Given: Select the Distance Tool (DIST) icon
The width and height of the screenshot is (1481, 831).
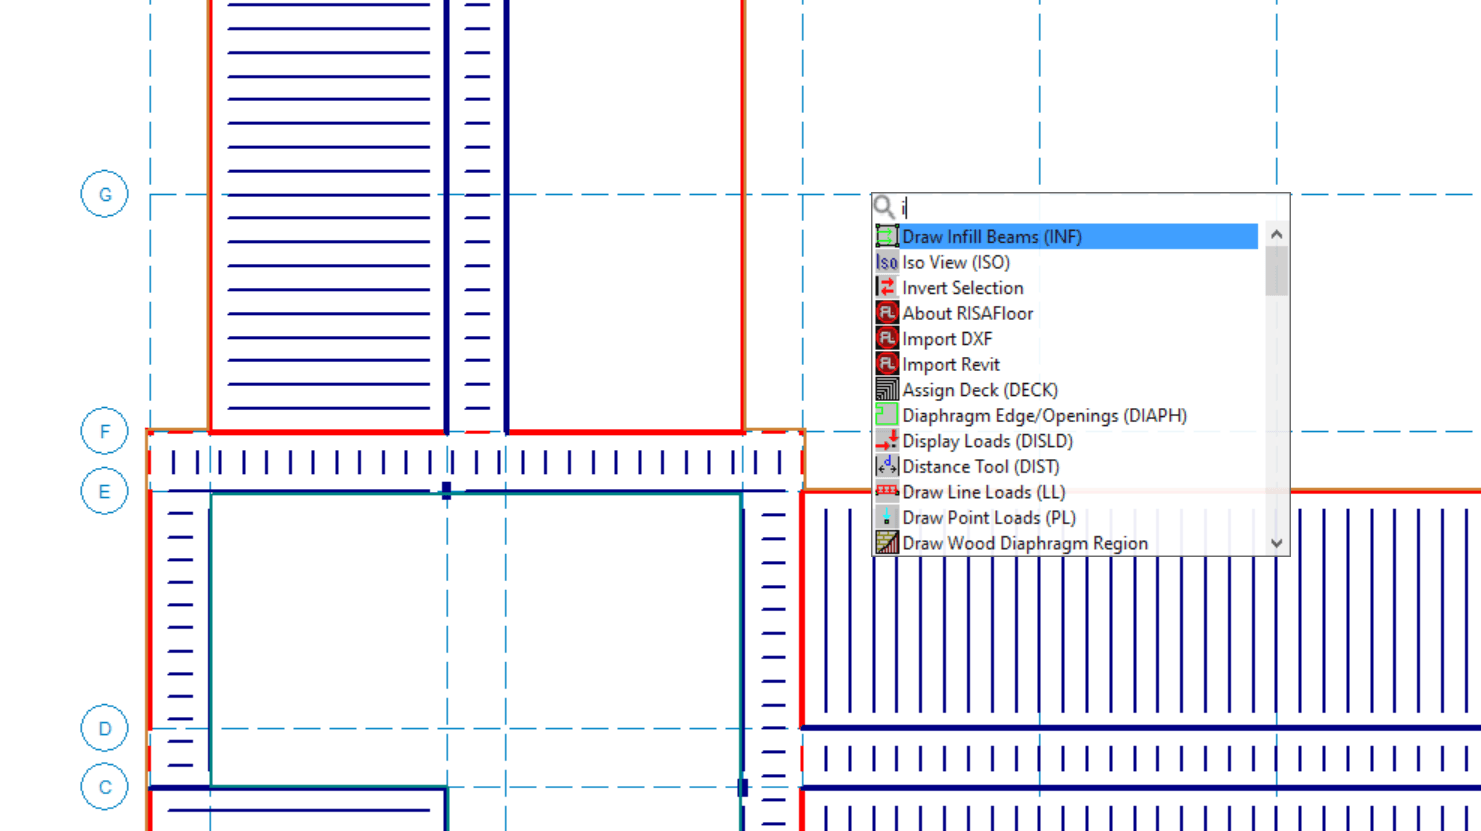Looking at the screenshot, I should 886,466.
